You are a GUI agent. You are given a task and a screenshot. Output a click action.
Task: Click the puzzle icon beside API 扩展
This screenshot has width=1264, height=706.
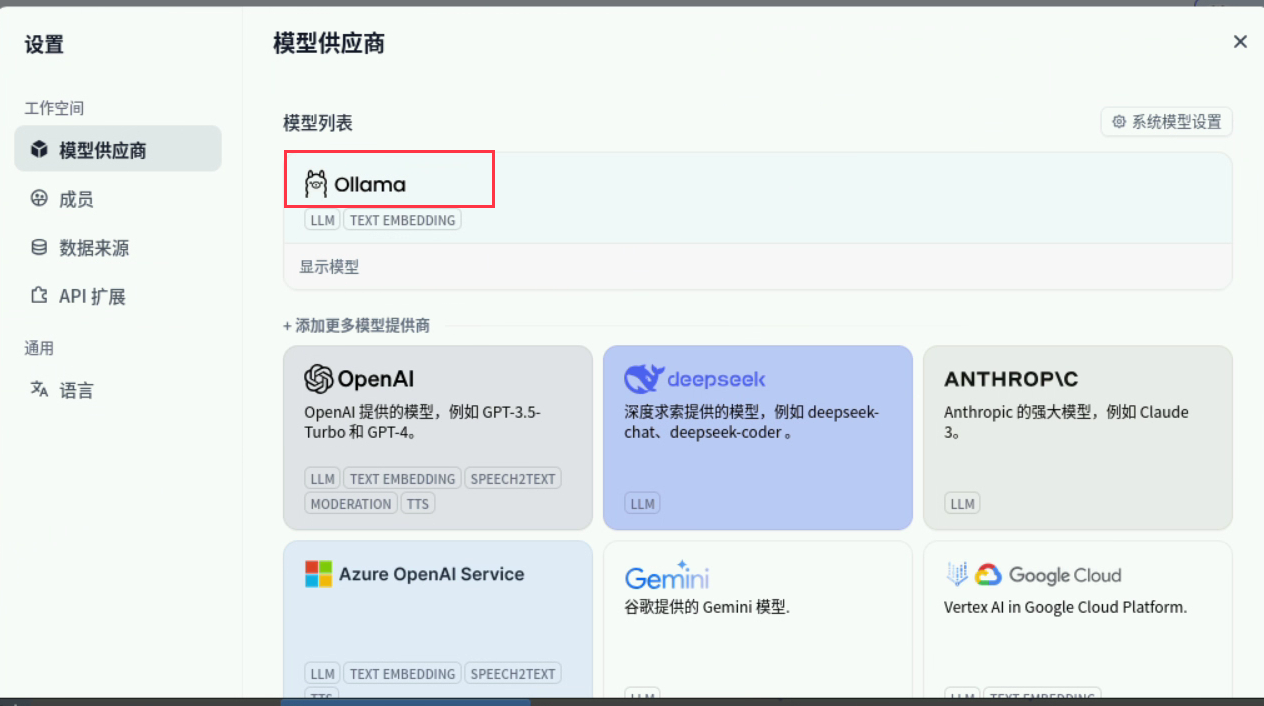coord(39,296)
